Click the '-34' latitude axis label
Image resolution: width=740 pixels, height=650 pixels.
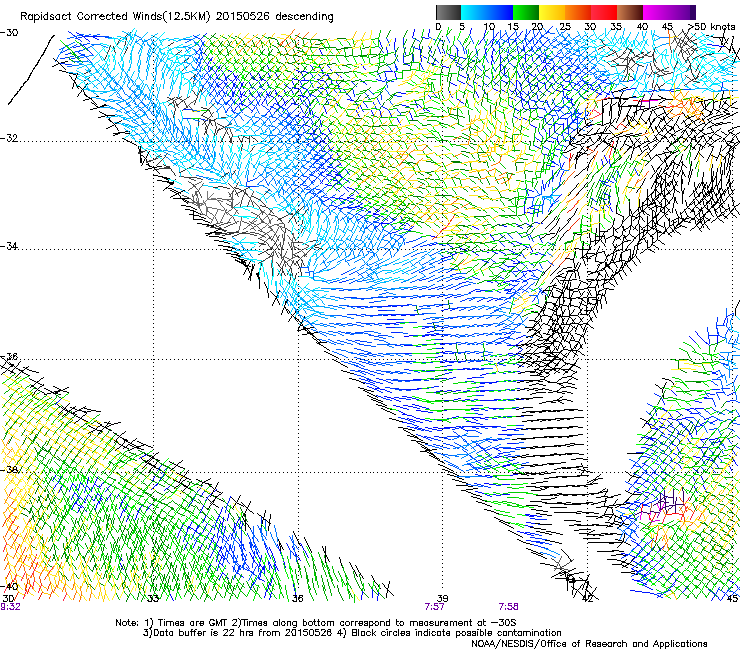click(9, 246)
